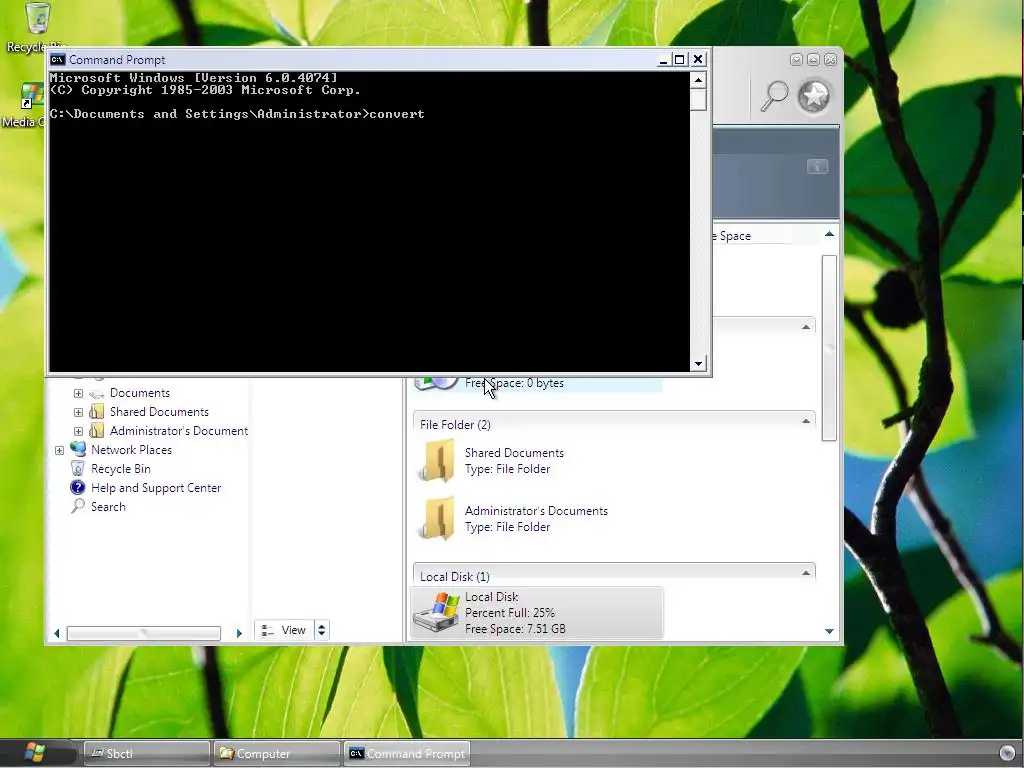
Task: Minimize the Computer window
Action: (796, 59)
